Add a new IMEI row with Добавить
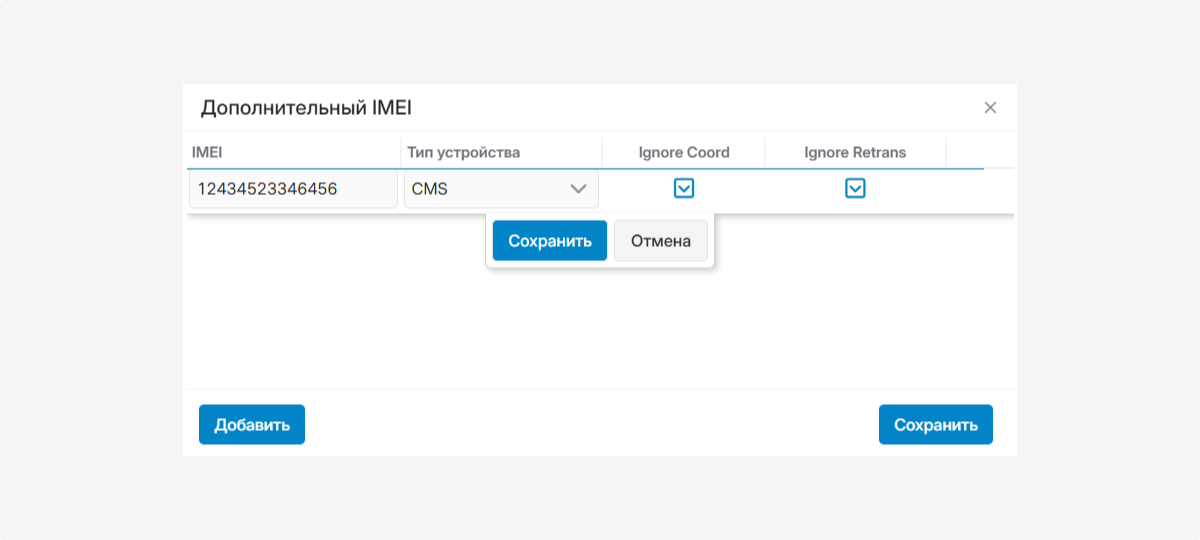 click(x=252, y=425)
